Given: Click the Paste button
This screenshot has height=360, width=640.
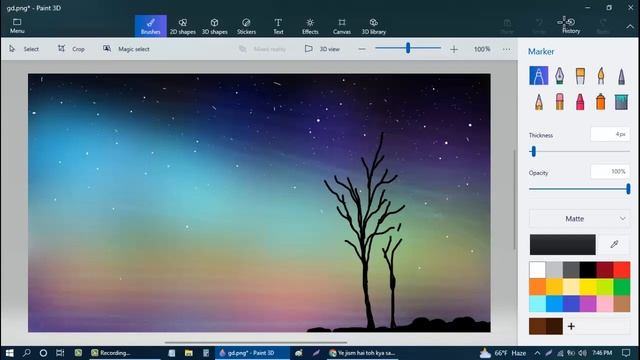Looking at the screenshot, I should click(x=507, y=26).
